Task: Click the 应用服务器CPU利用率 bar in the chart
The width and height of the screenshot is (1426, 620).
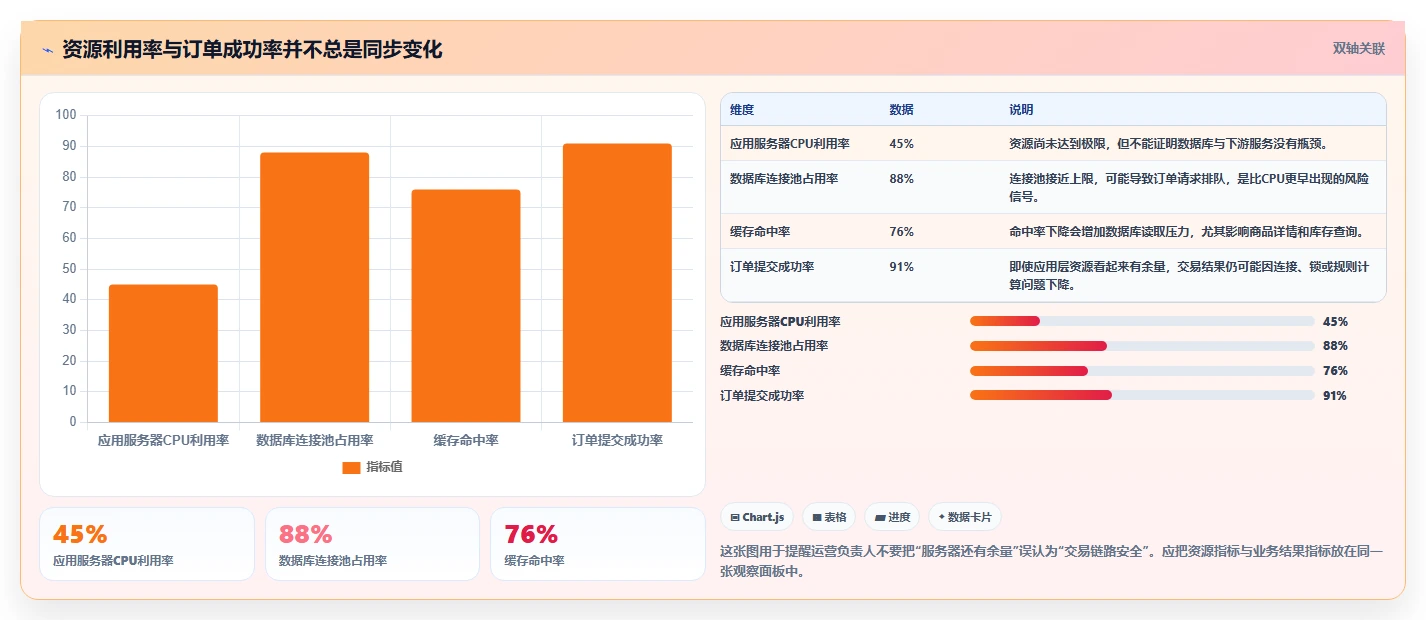Action: [x=163, y=353]
